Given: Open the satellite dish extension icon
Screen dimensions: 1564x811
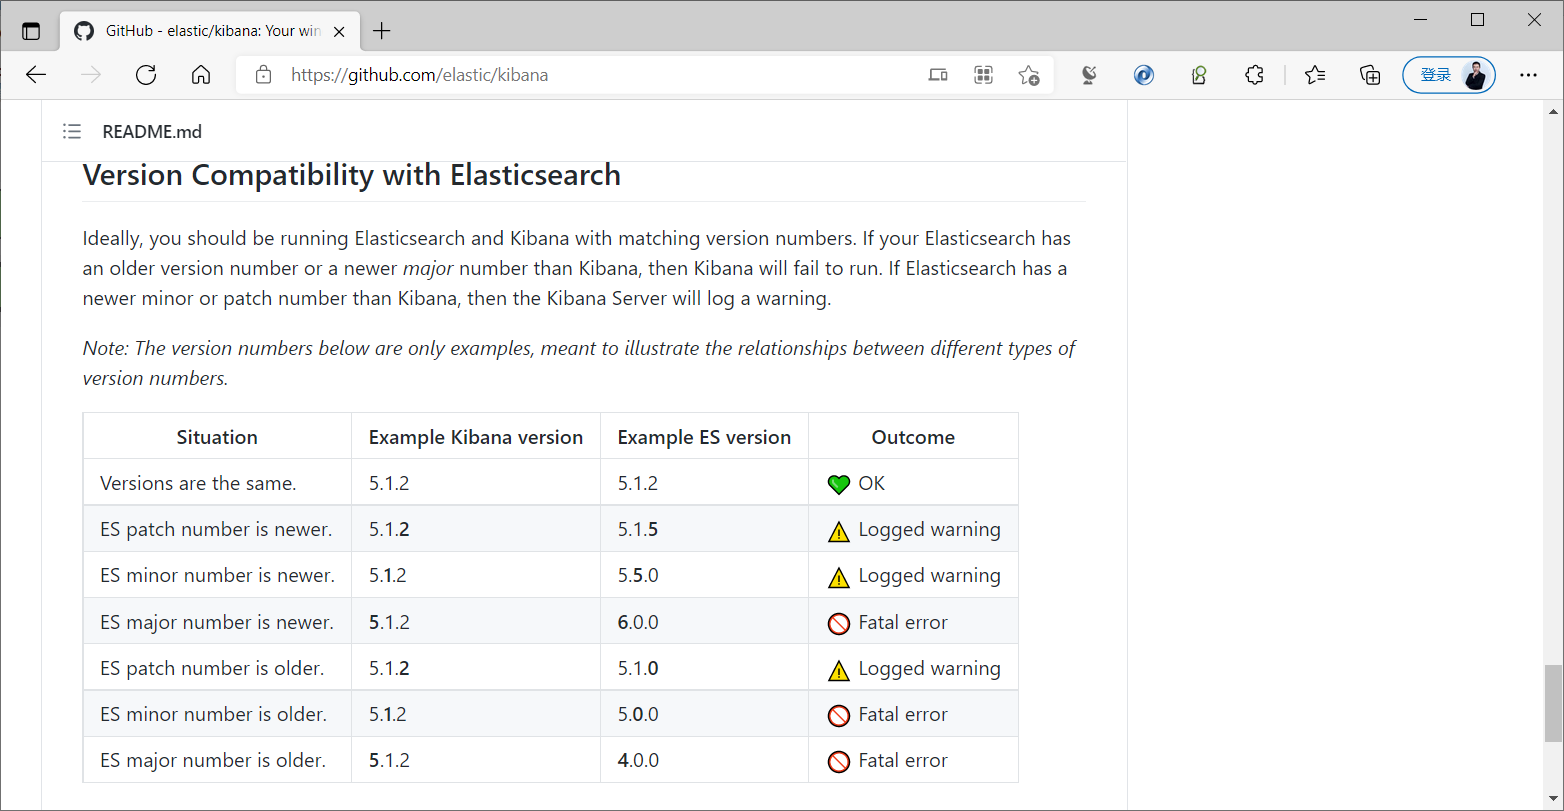Looking at the screenshot, I should pyautogui.click(x=1089, y=75).
